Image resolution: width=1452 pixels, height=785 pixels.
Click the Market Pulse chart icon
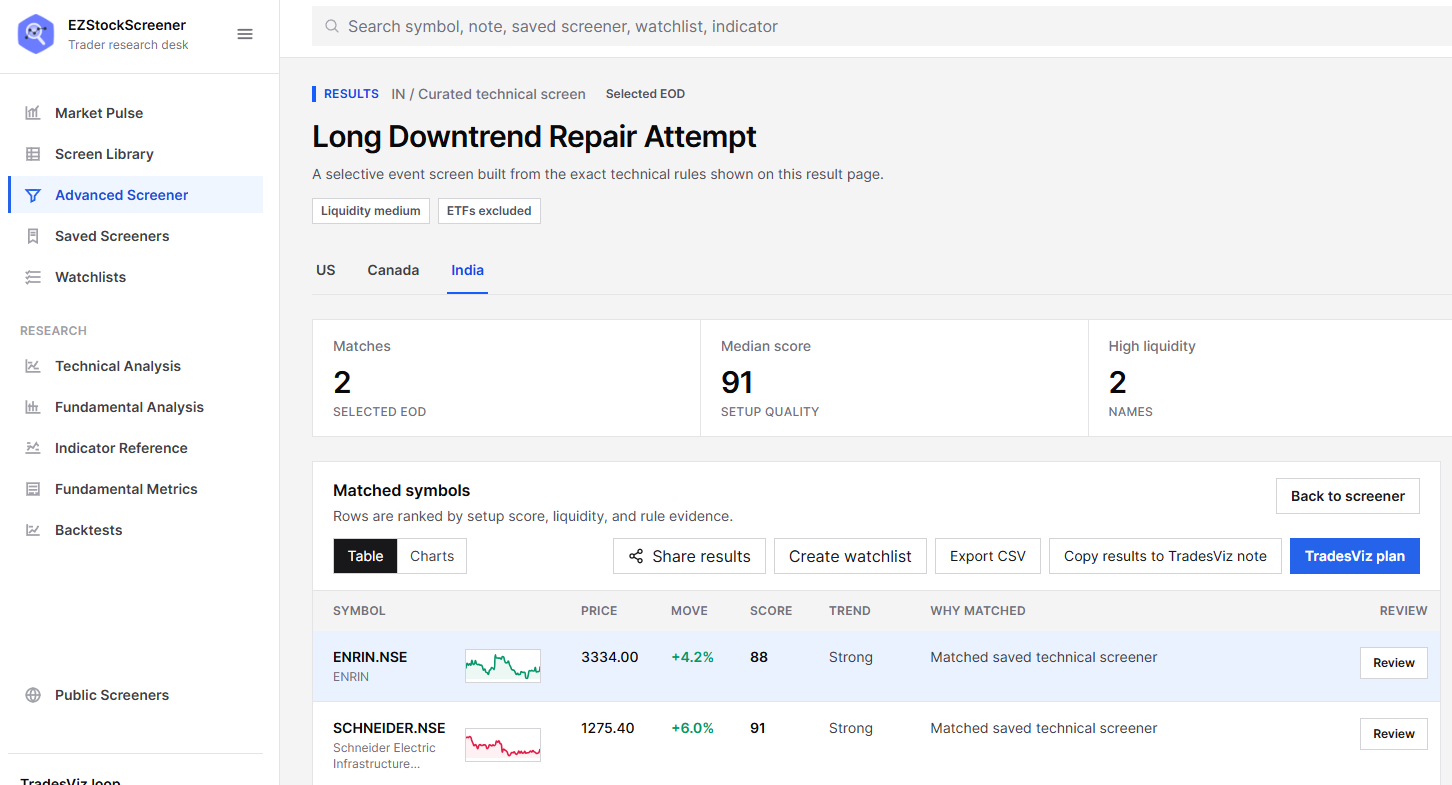[33, 113]
